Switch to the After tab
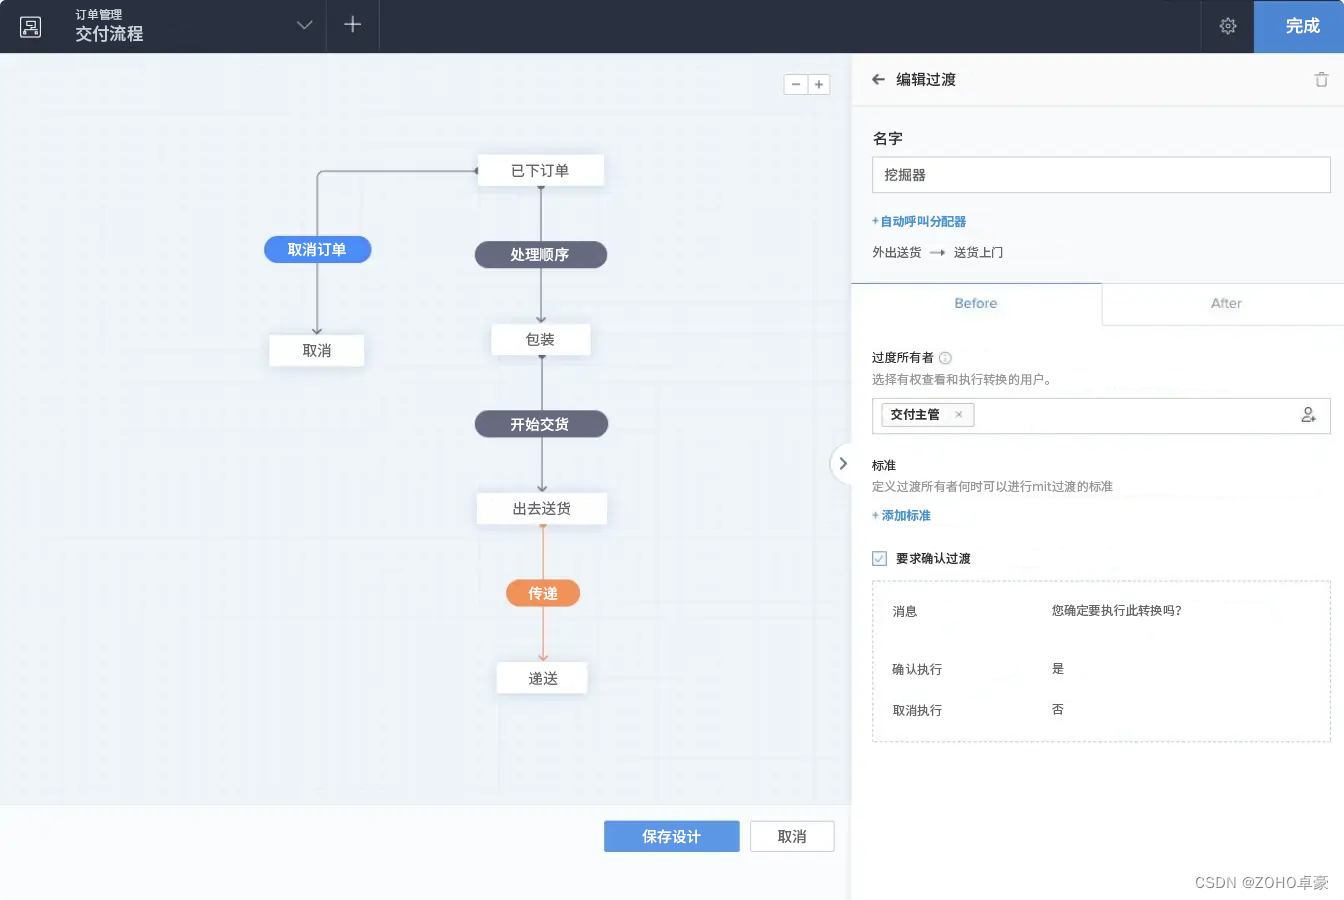Image resolution: width=1344 pixels, height=900 pixels. coord(1224,303)
